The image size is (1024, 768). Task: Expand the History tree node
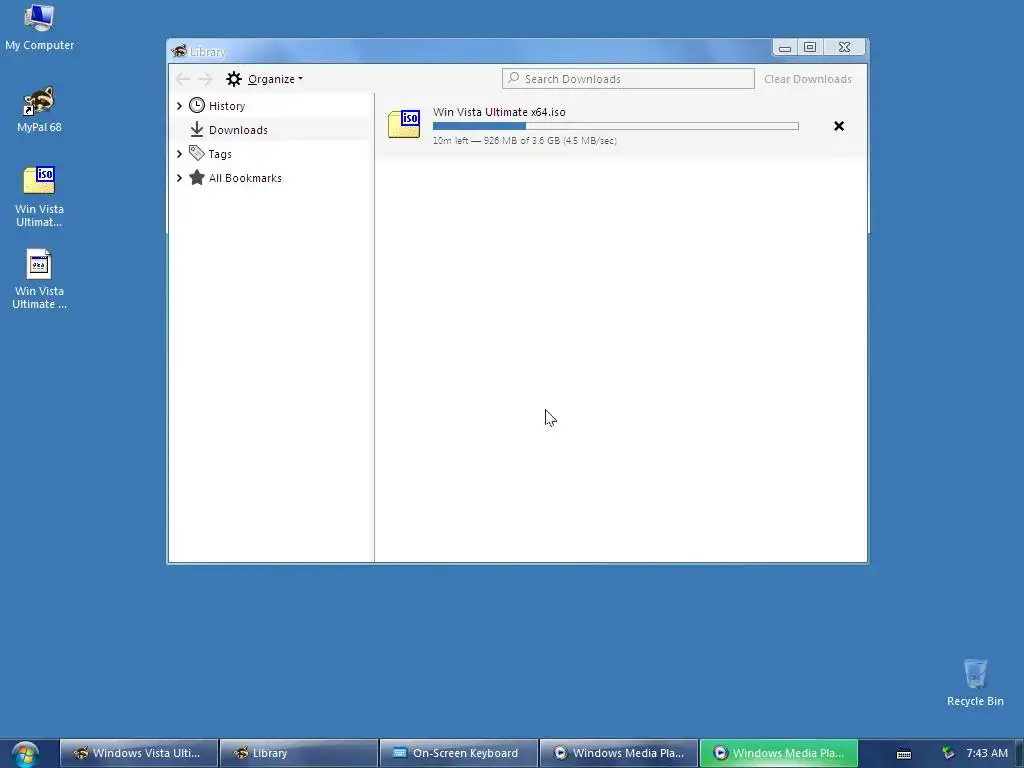tap(180, 106)
